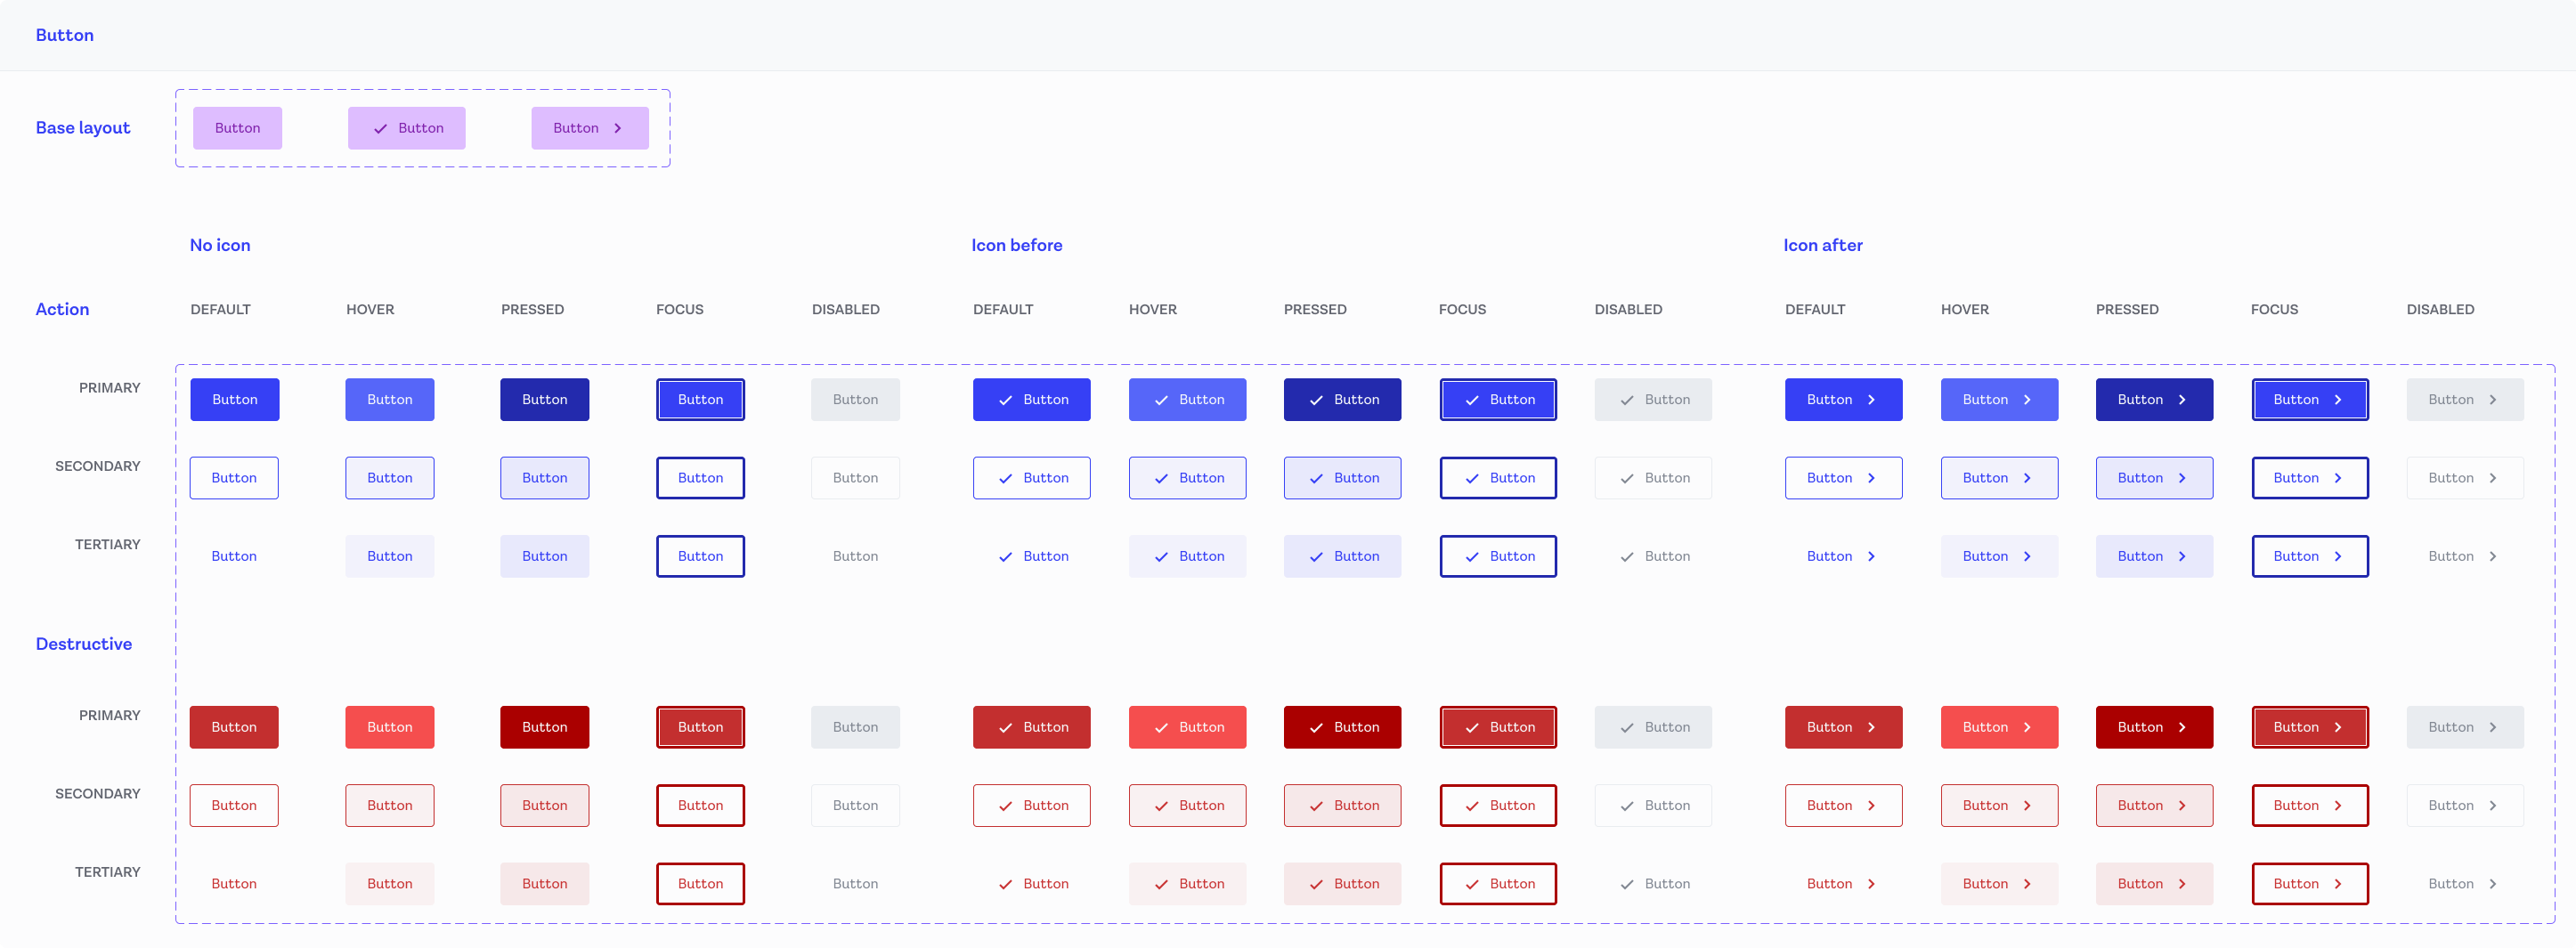The width and height of the screenshot is (2576, 948).
Task: Toggle the Tertiary Pressed button under Action
Action: [x=544, y=556]
